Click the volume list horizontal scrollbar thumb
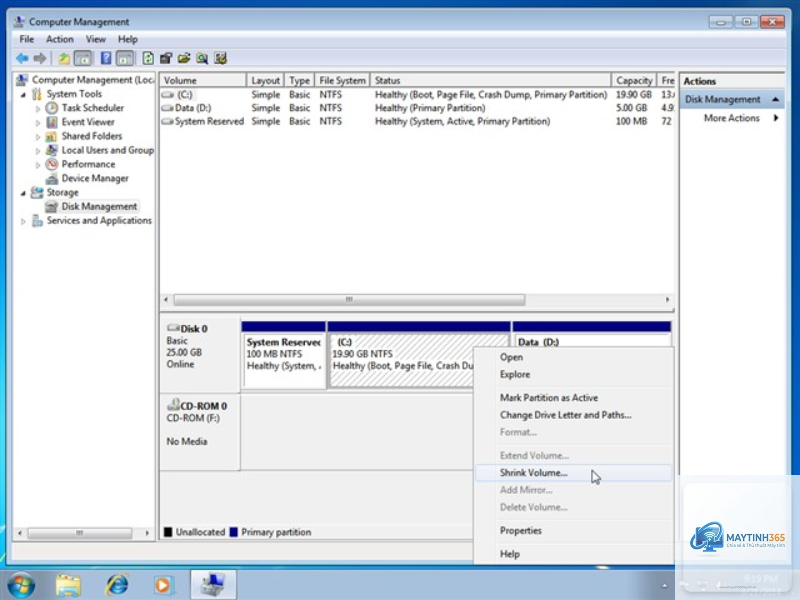The height and width of the screenshot is (600, 800). pos(349,300)
